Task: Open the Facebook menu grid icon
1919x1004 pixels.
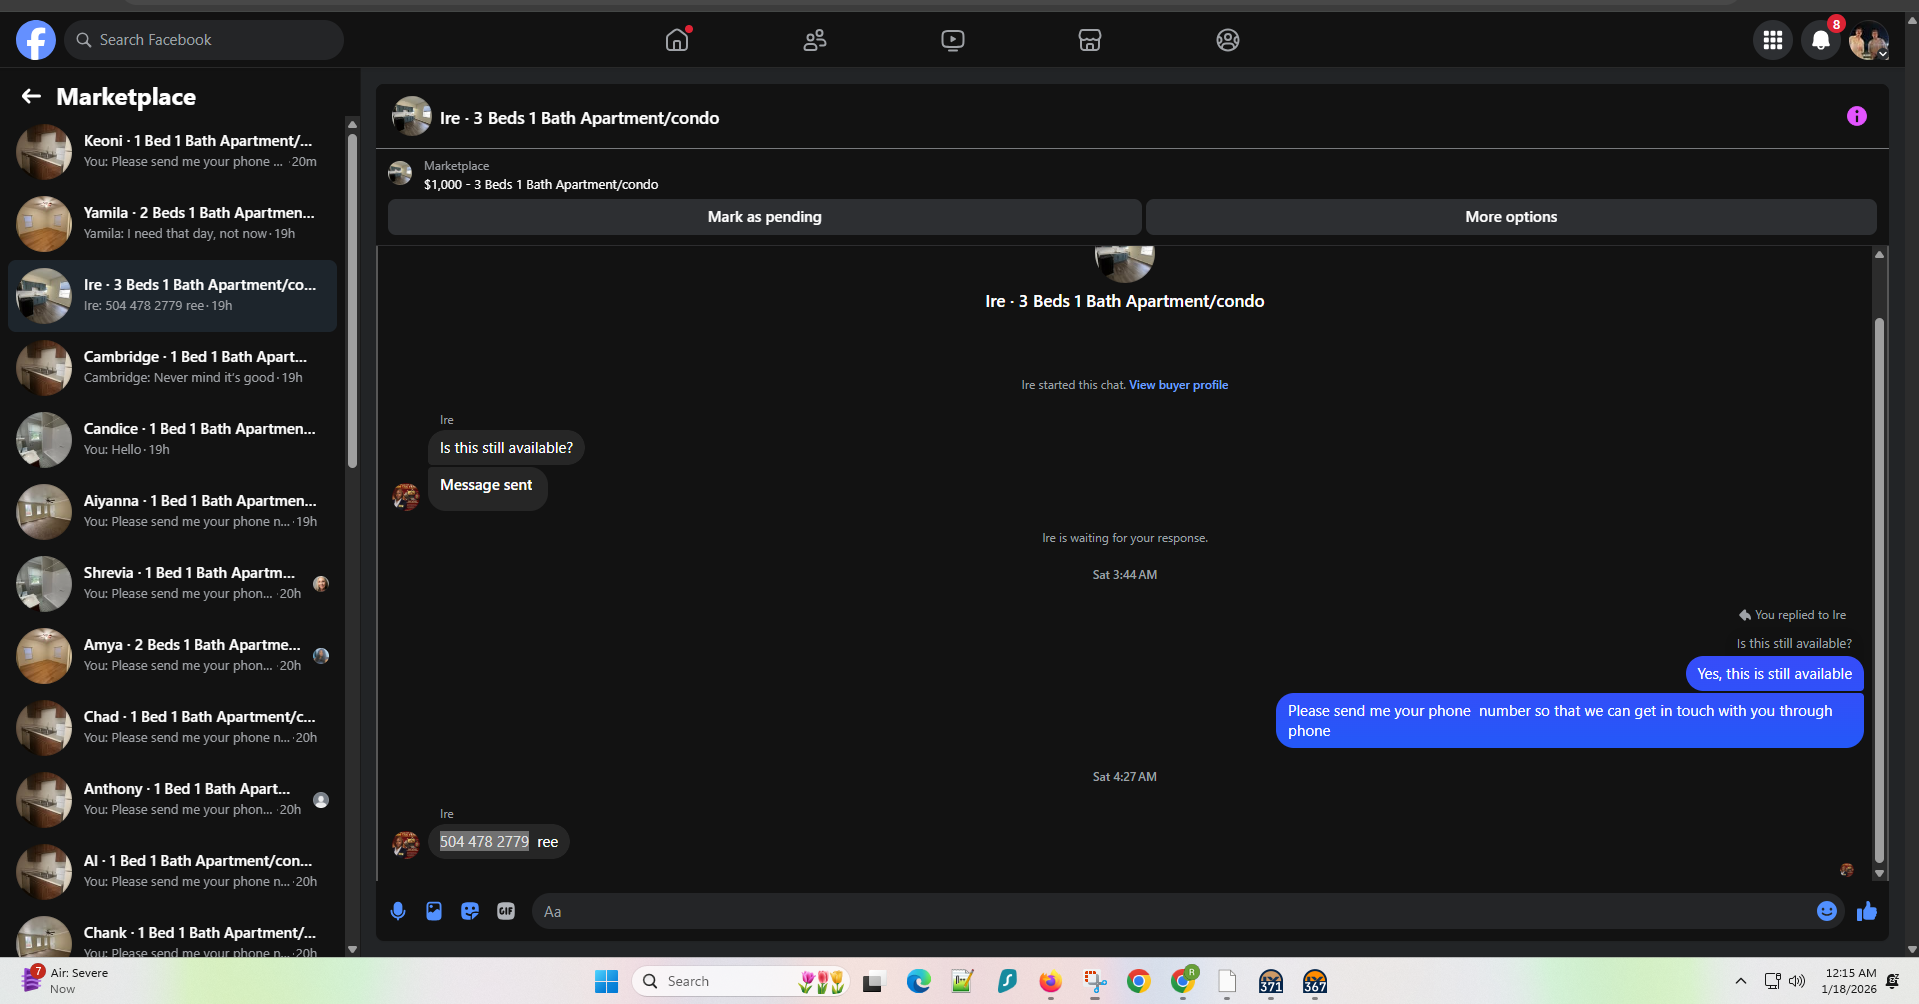Action: (1773, 40)
